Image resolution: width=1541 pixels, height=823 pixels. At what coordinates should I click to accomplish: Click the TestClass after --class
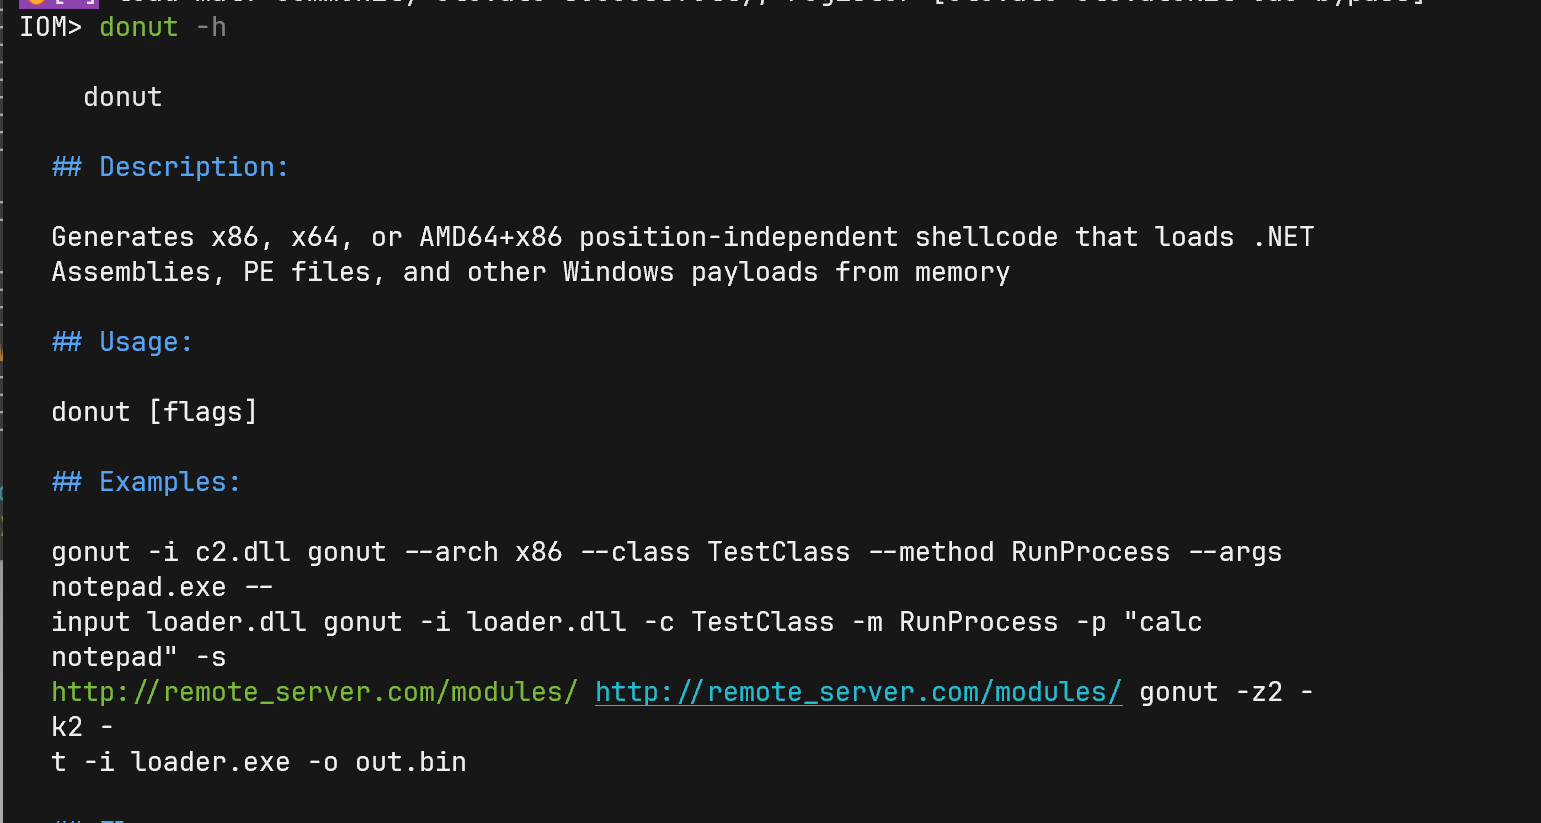click(x=778, y=552)
